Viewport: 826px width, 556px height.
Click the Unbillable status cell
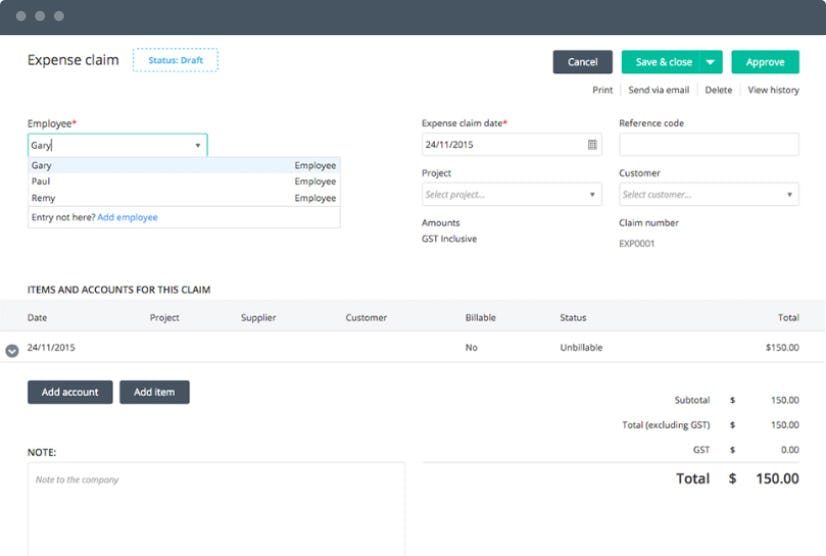pos(581,347)
